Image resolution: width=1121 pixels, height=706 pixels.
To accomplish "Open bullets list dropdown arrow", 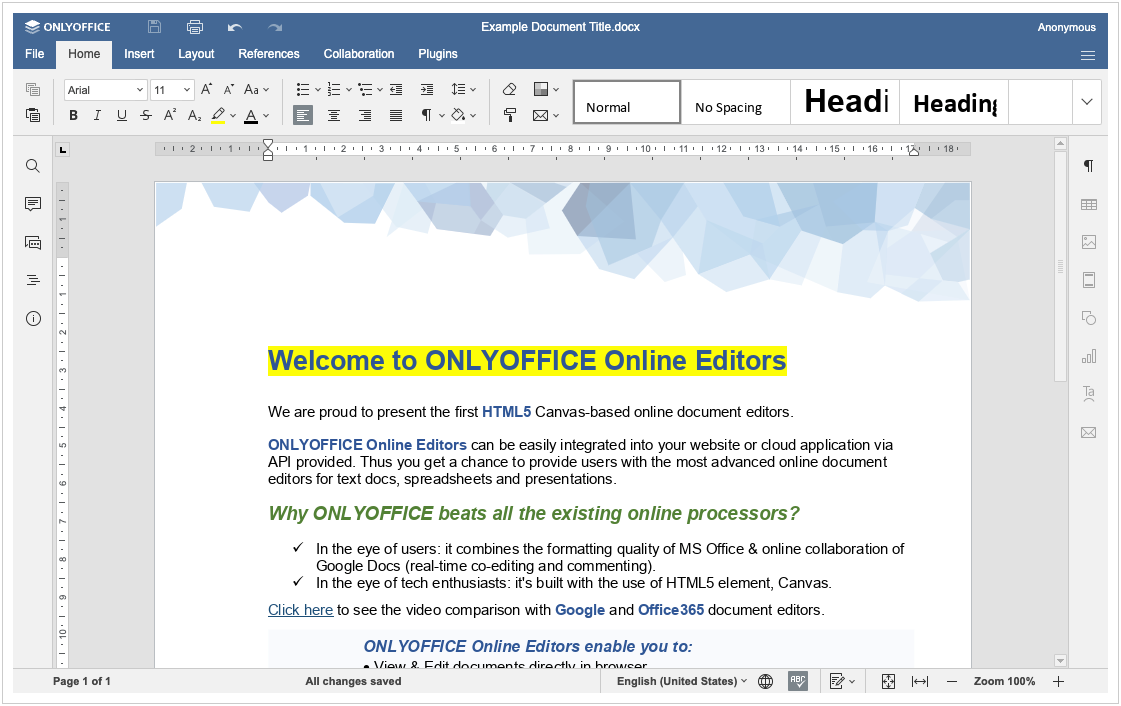I will point(317,90).
